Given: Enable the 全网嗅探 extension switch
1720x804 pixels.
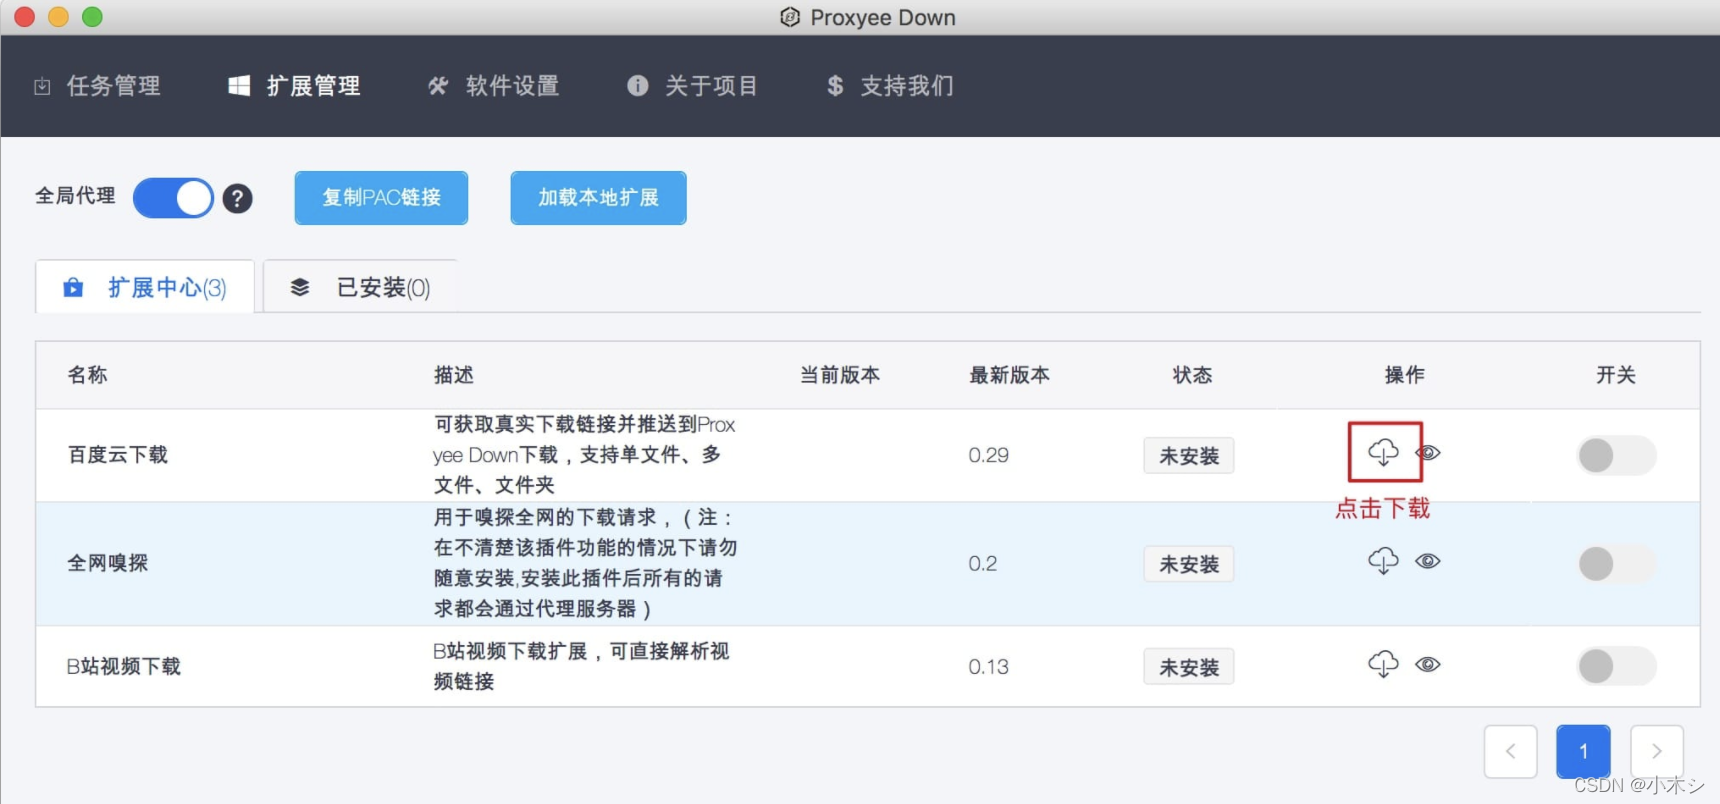Looking at the screenshot, I should click(1616, 564).
